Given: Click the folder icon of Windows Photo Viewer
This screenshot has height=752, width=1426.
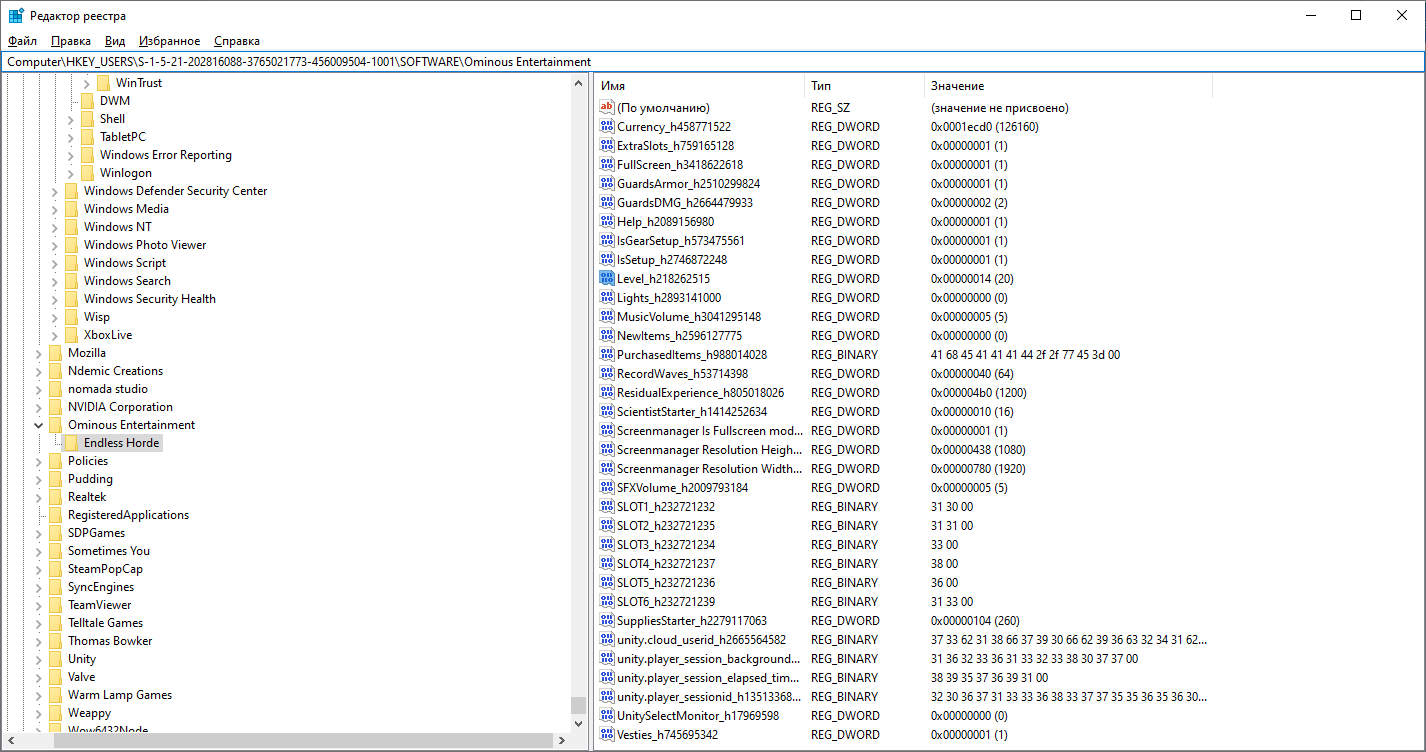Looking at the screenshot, I should [x=71, y=245].
